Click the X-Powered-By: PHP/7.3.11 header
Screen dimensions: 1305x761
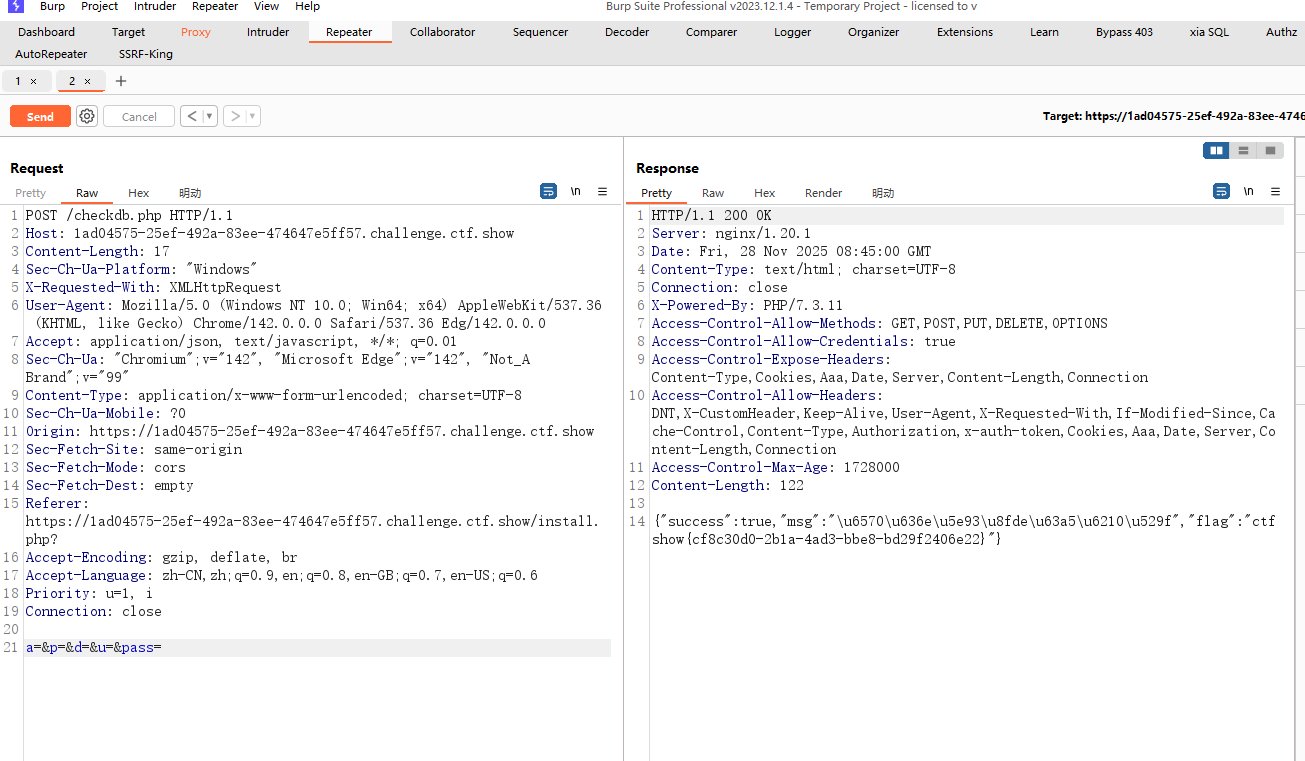(747, 305)
